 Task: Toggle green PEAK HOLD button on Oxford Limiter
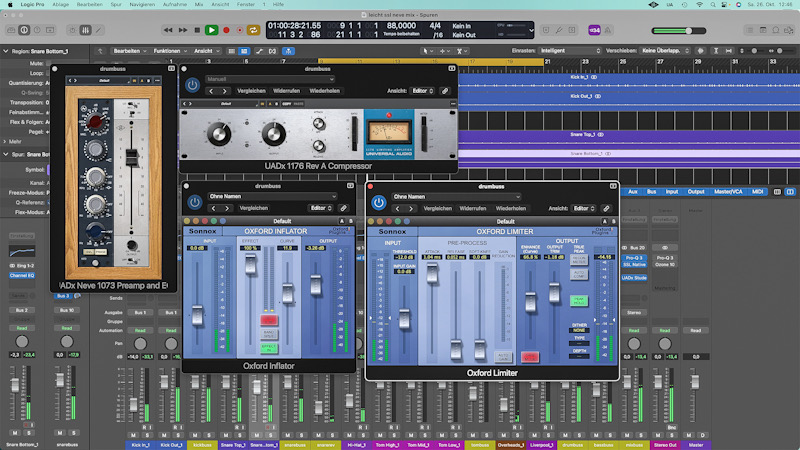click(579, 301)
